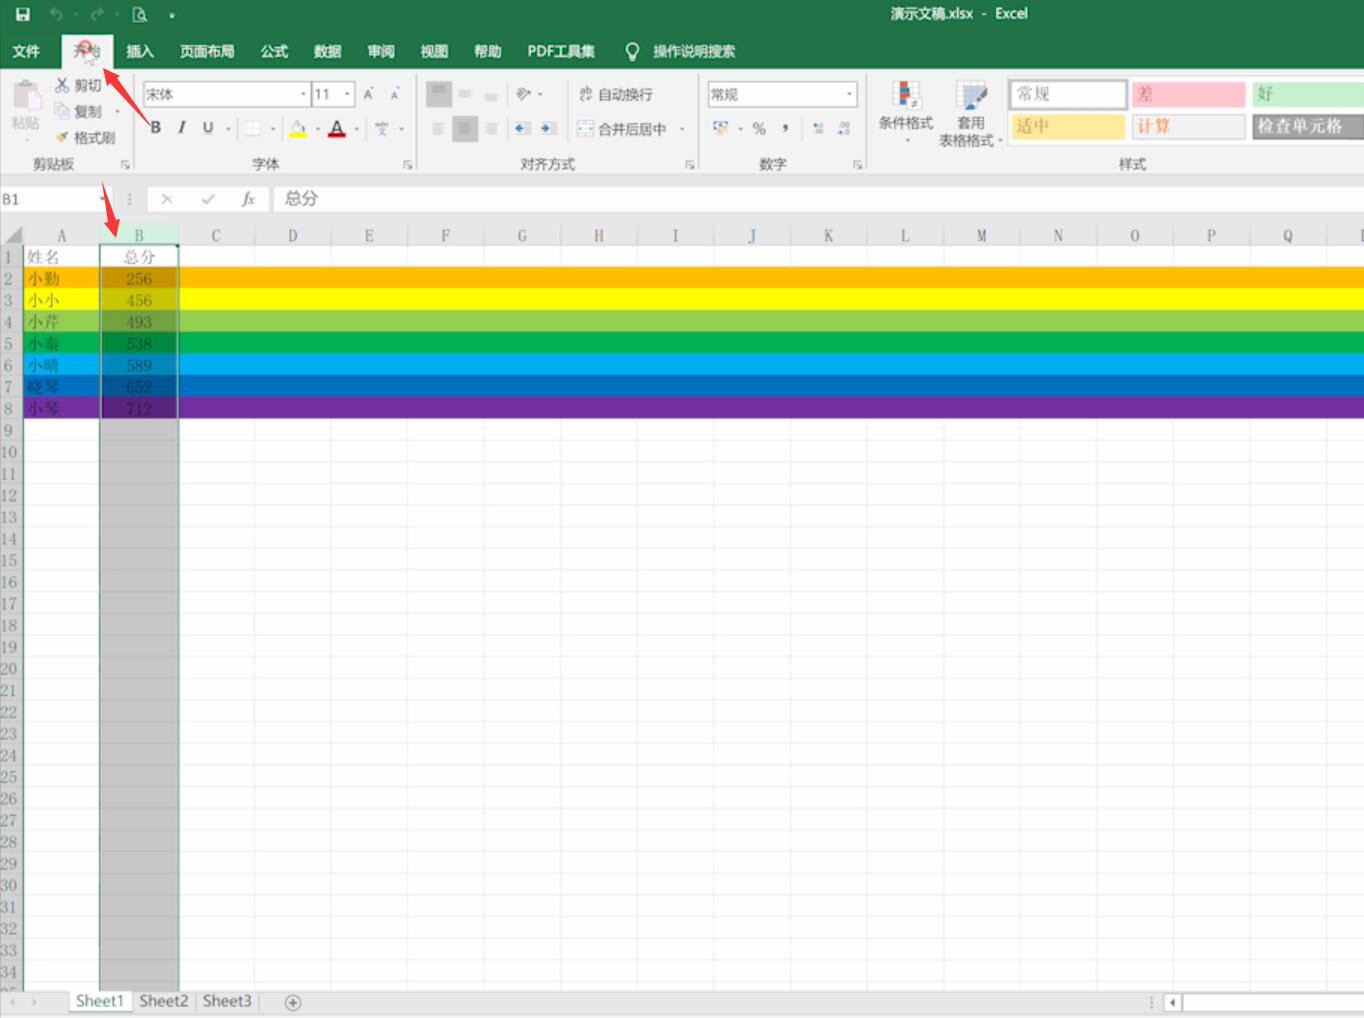1364x1018 pixels.
Task: Click the select-all corner triangle
Action: click(13, 235)
